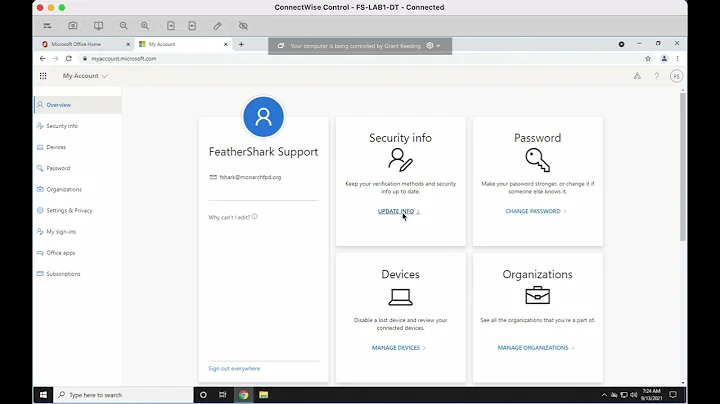This screenshot has width=720, height=404.
Task: Click the MANAGE ORGANIZATIONS link
Action: click(536, 348)
